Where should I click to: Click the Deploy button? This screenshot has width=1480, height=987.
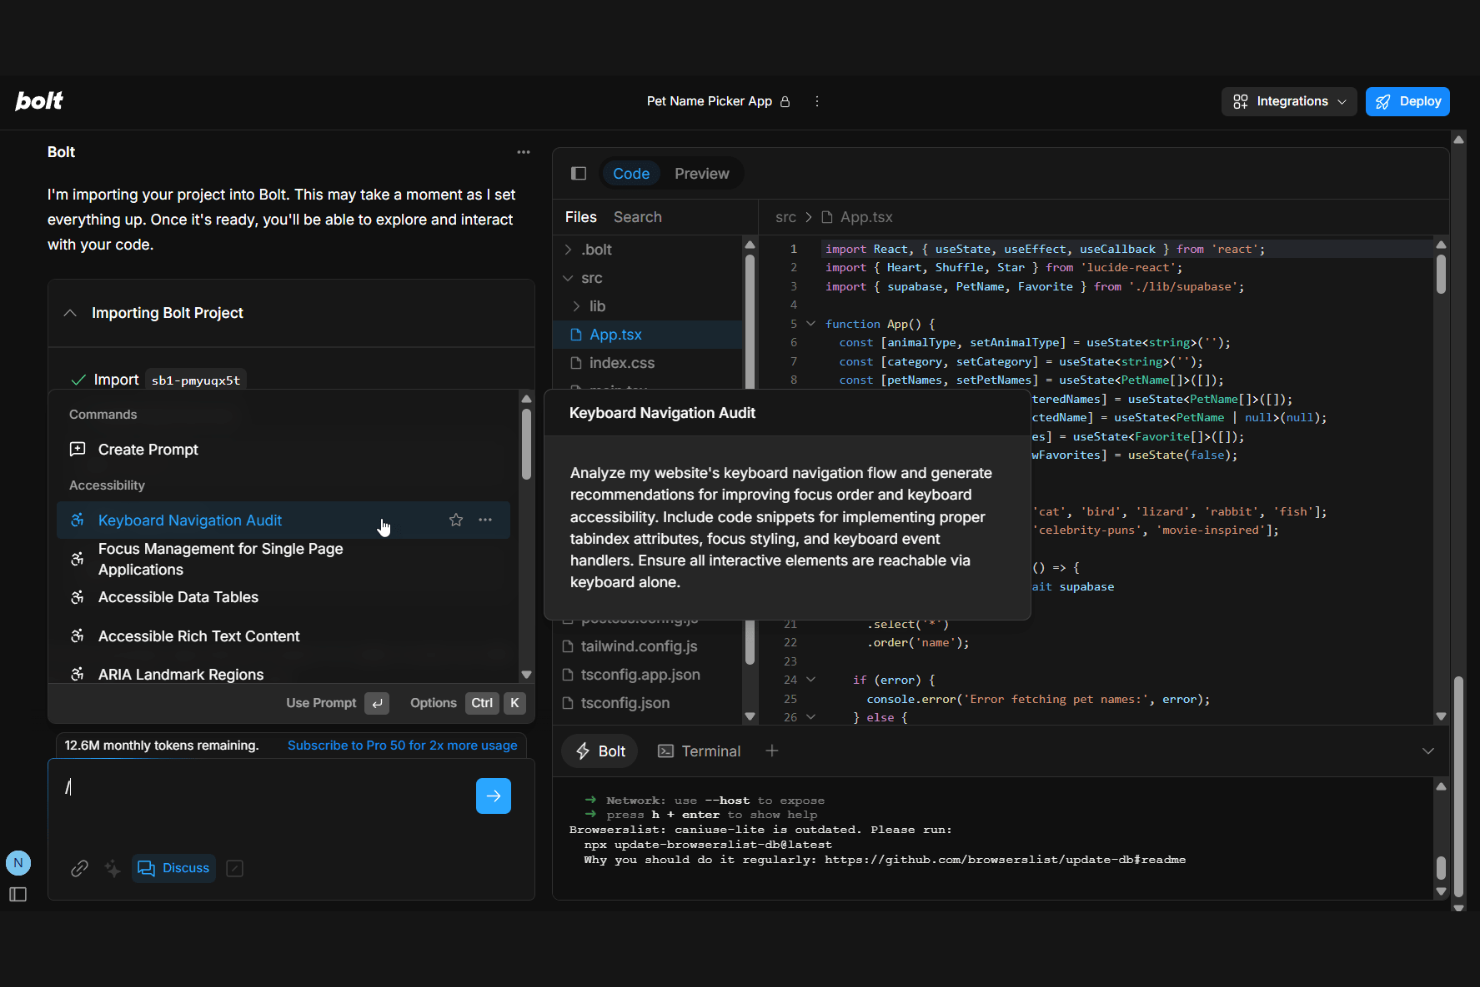click(1408, 101)
